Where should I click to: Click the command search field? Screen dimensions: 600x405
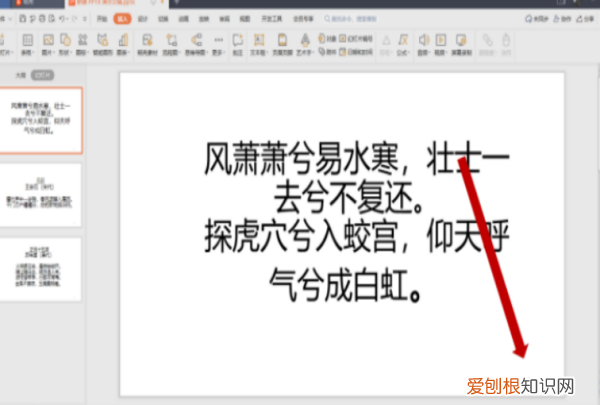(x=350, y=19)
